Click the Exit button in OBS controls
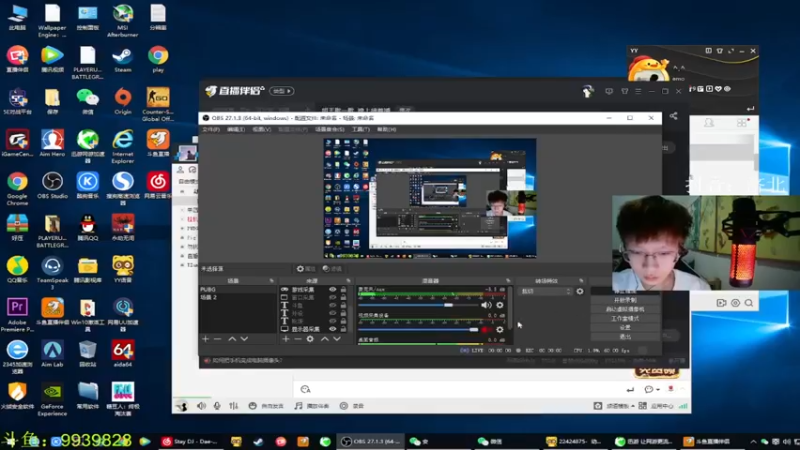 coord(625,337)
